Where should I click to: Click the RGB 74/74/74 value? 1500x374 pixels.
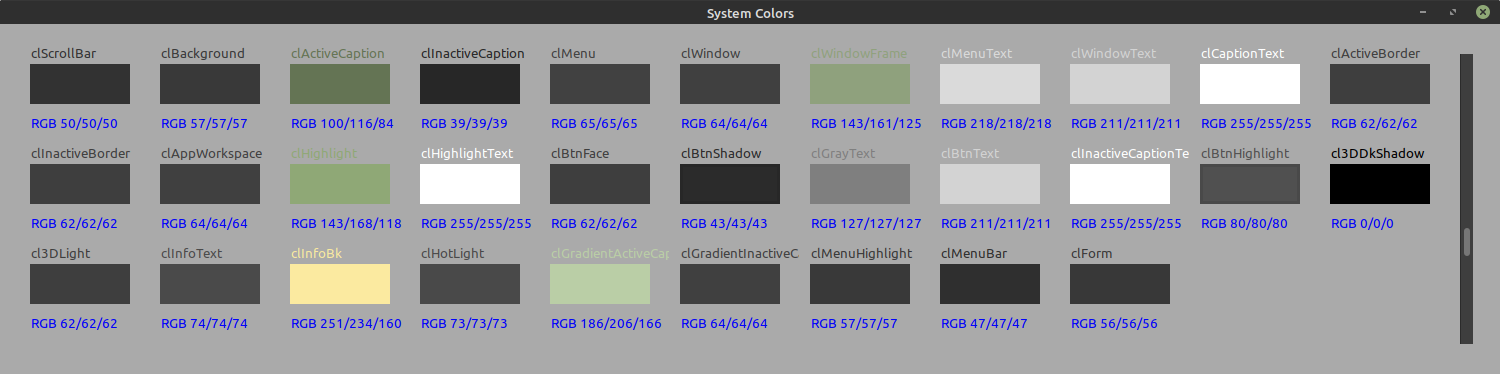coord(205,324)
